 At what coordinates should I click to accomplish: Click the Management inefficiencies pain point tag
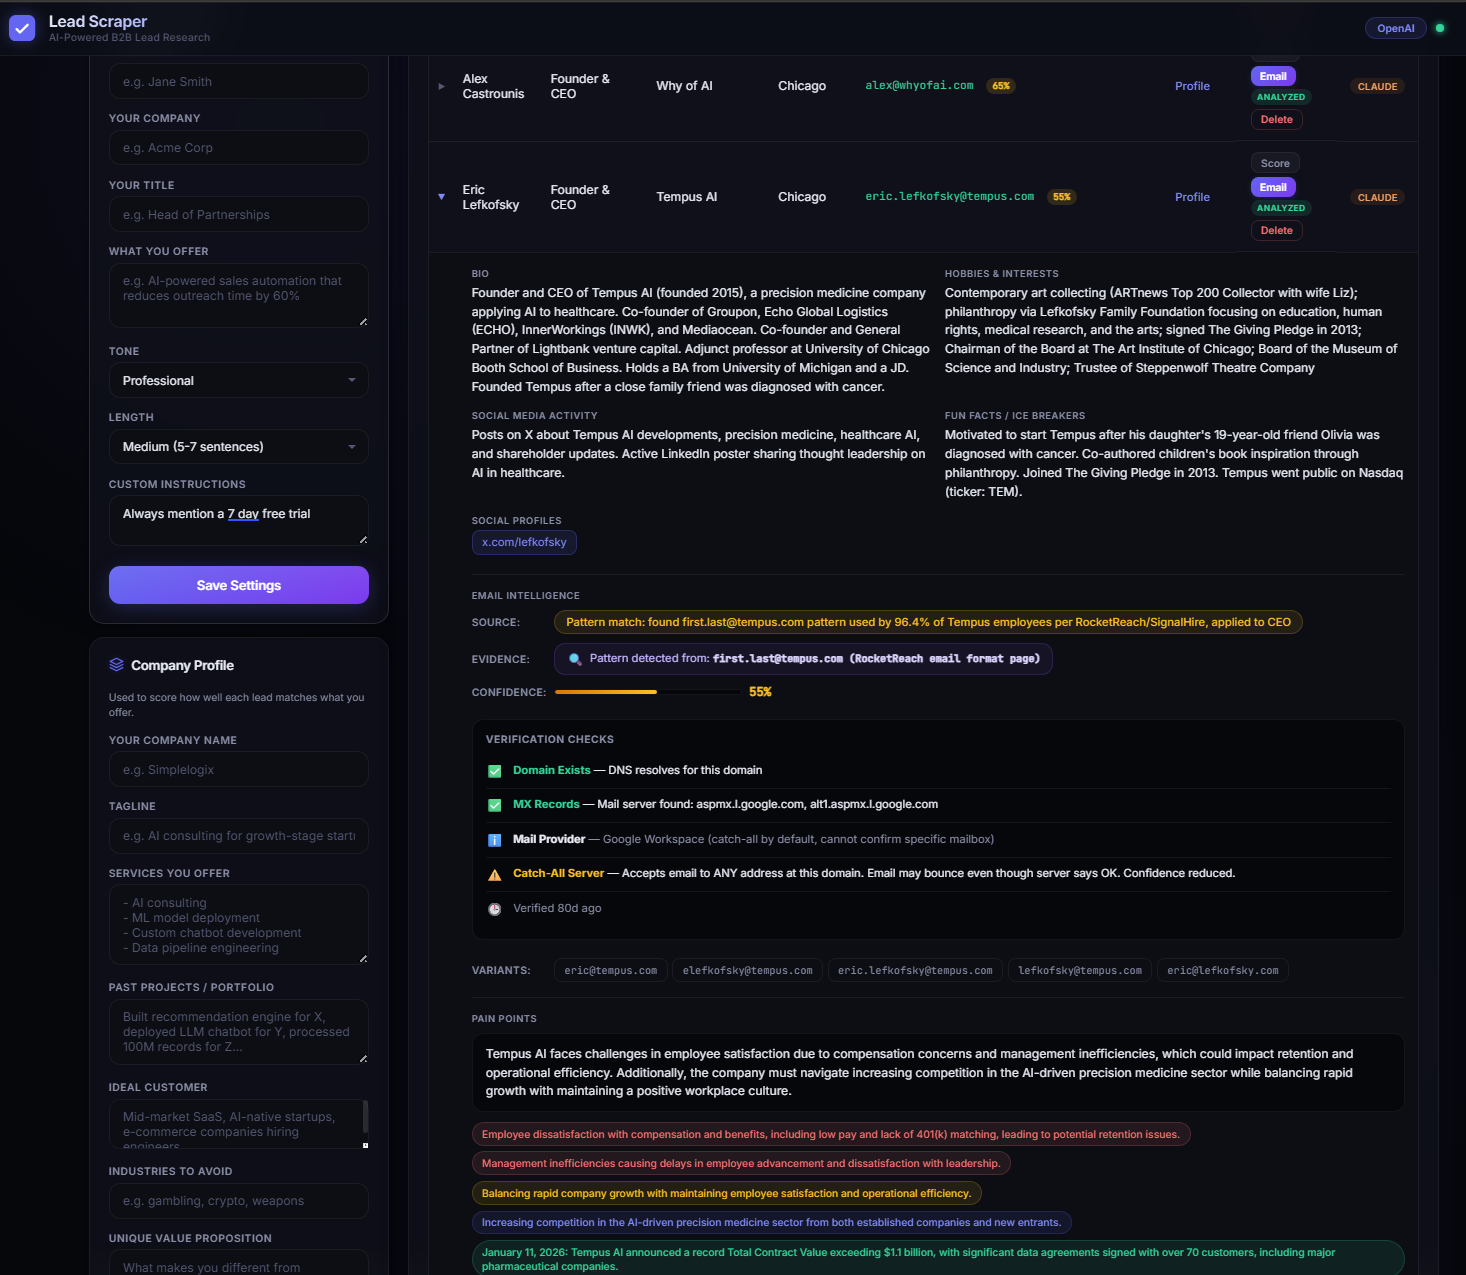[741, 1163]
